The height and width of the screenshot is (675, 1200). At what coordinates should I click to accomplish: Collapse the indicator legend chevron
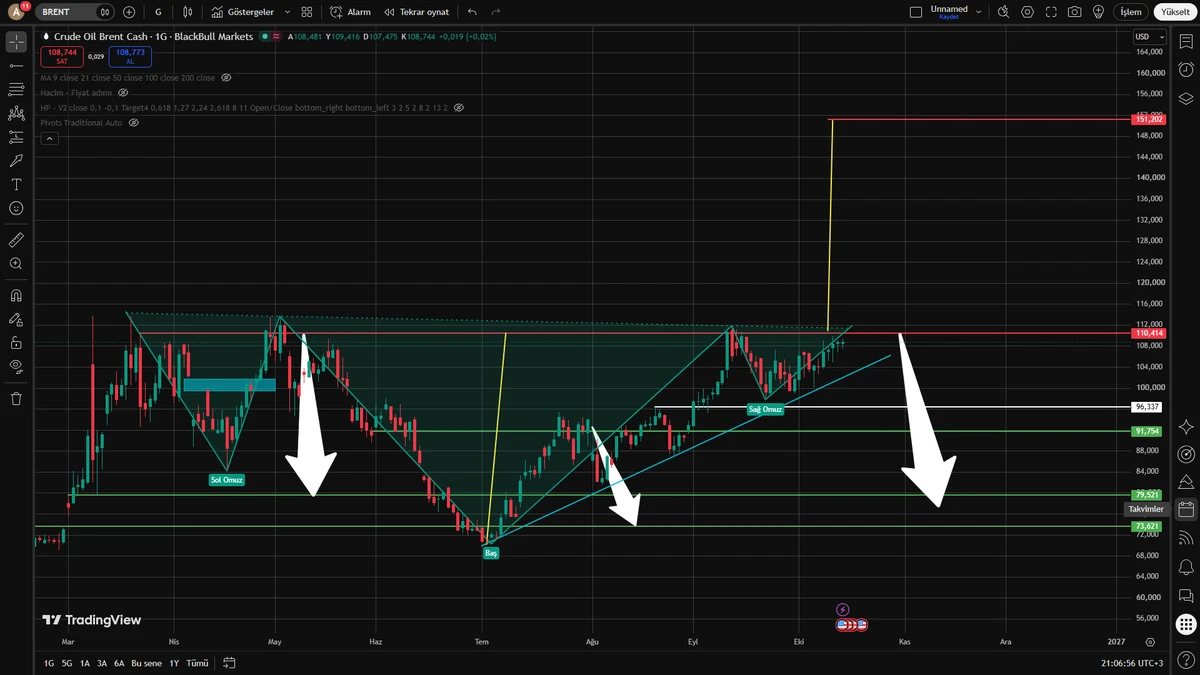49,139
